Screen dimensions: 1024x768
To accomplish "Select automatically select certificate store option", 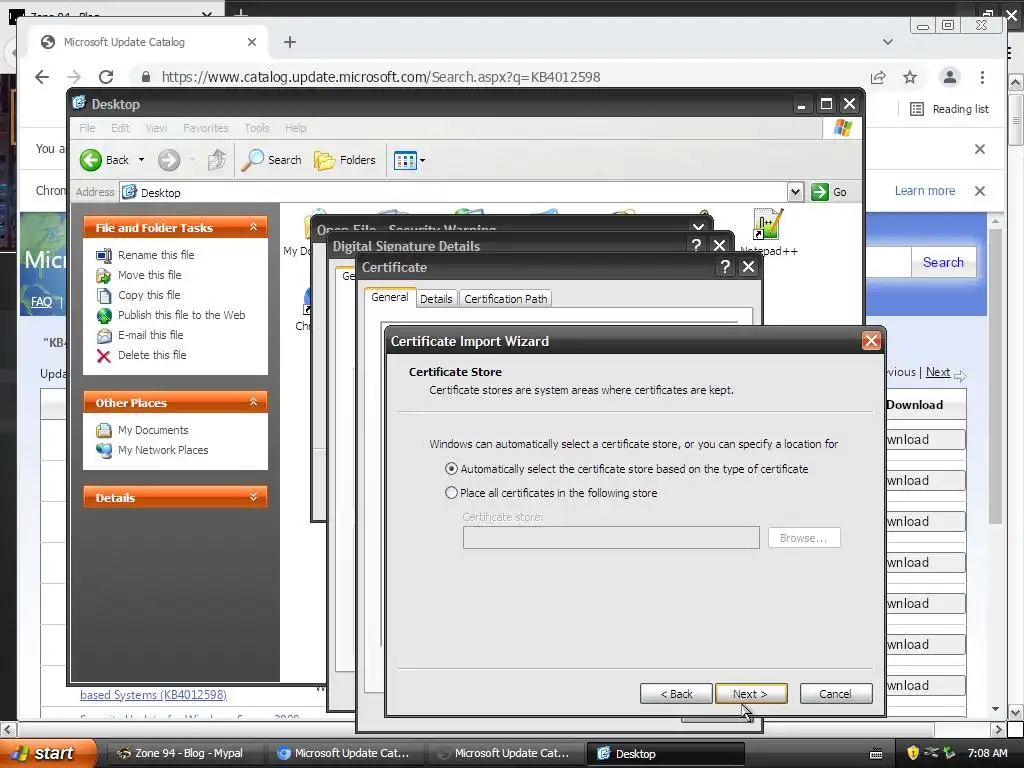I will [451, 469].
